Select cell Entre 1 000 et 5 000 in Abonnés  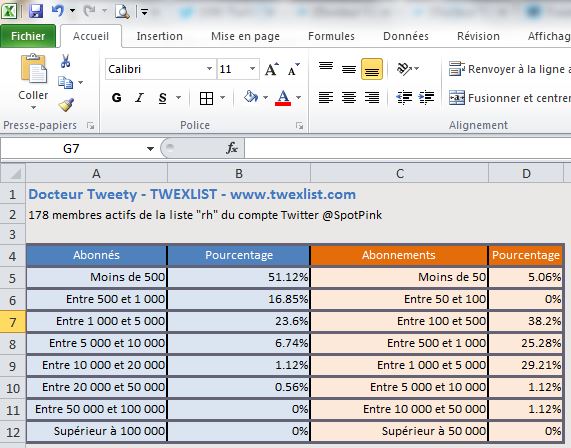(x=97, y=322)
